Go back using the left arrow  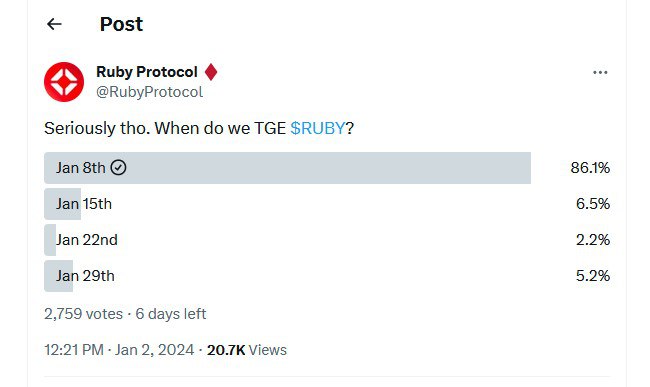pos(54,24)
